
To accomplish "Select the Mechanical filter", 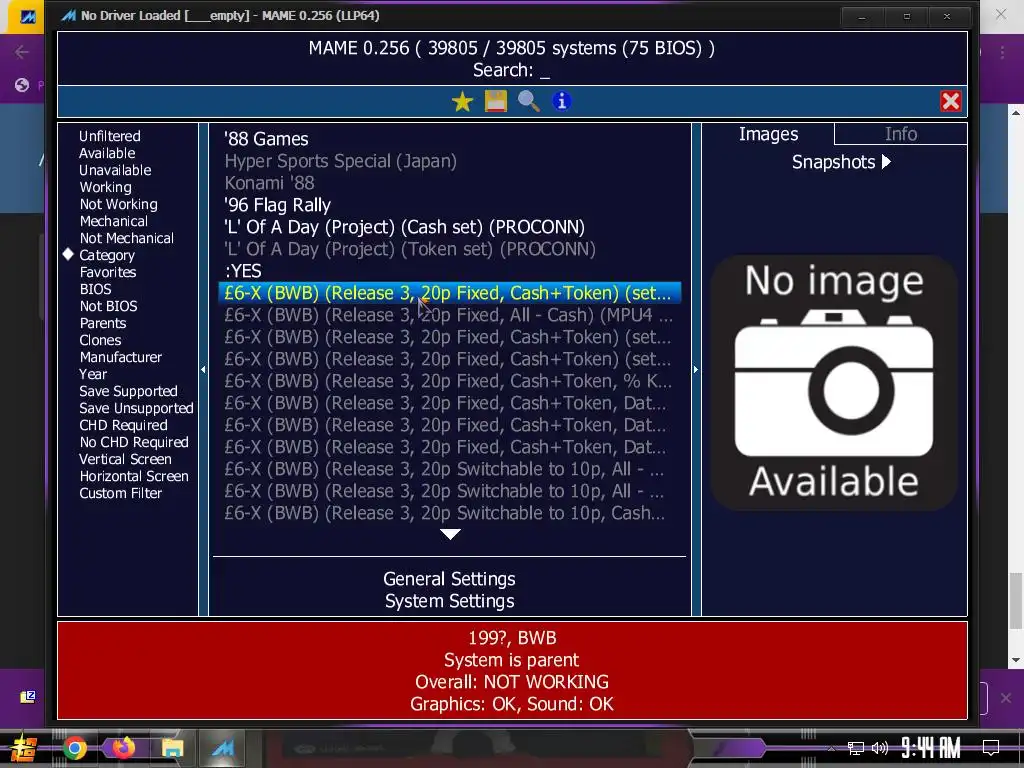I will [x=114, y=221].
